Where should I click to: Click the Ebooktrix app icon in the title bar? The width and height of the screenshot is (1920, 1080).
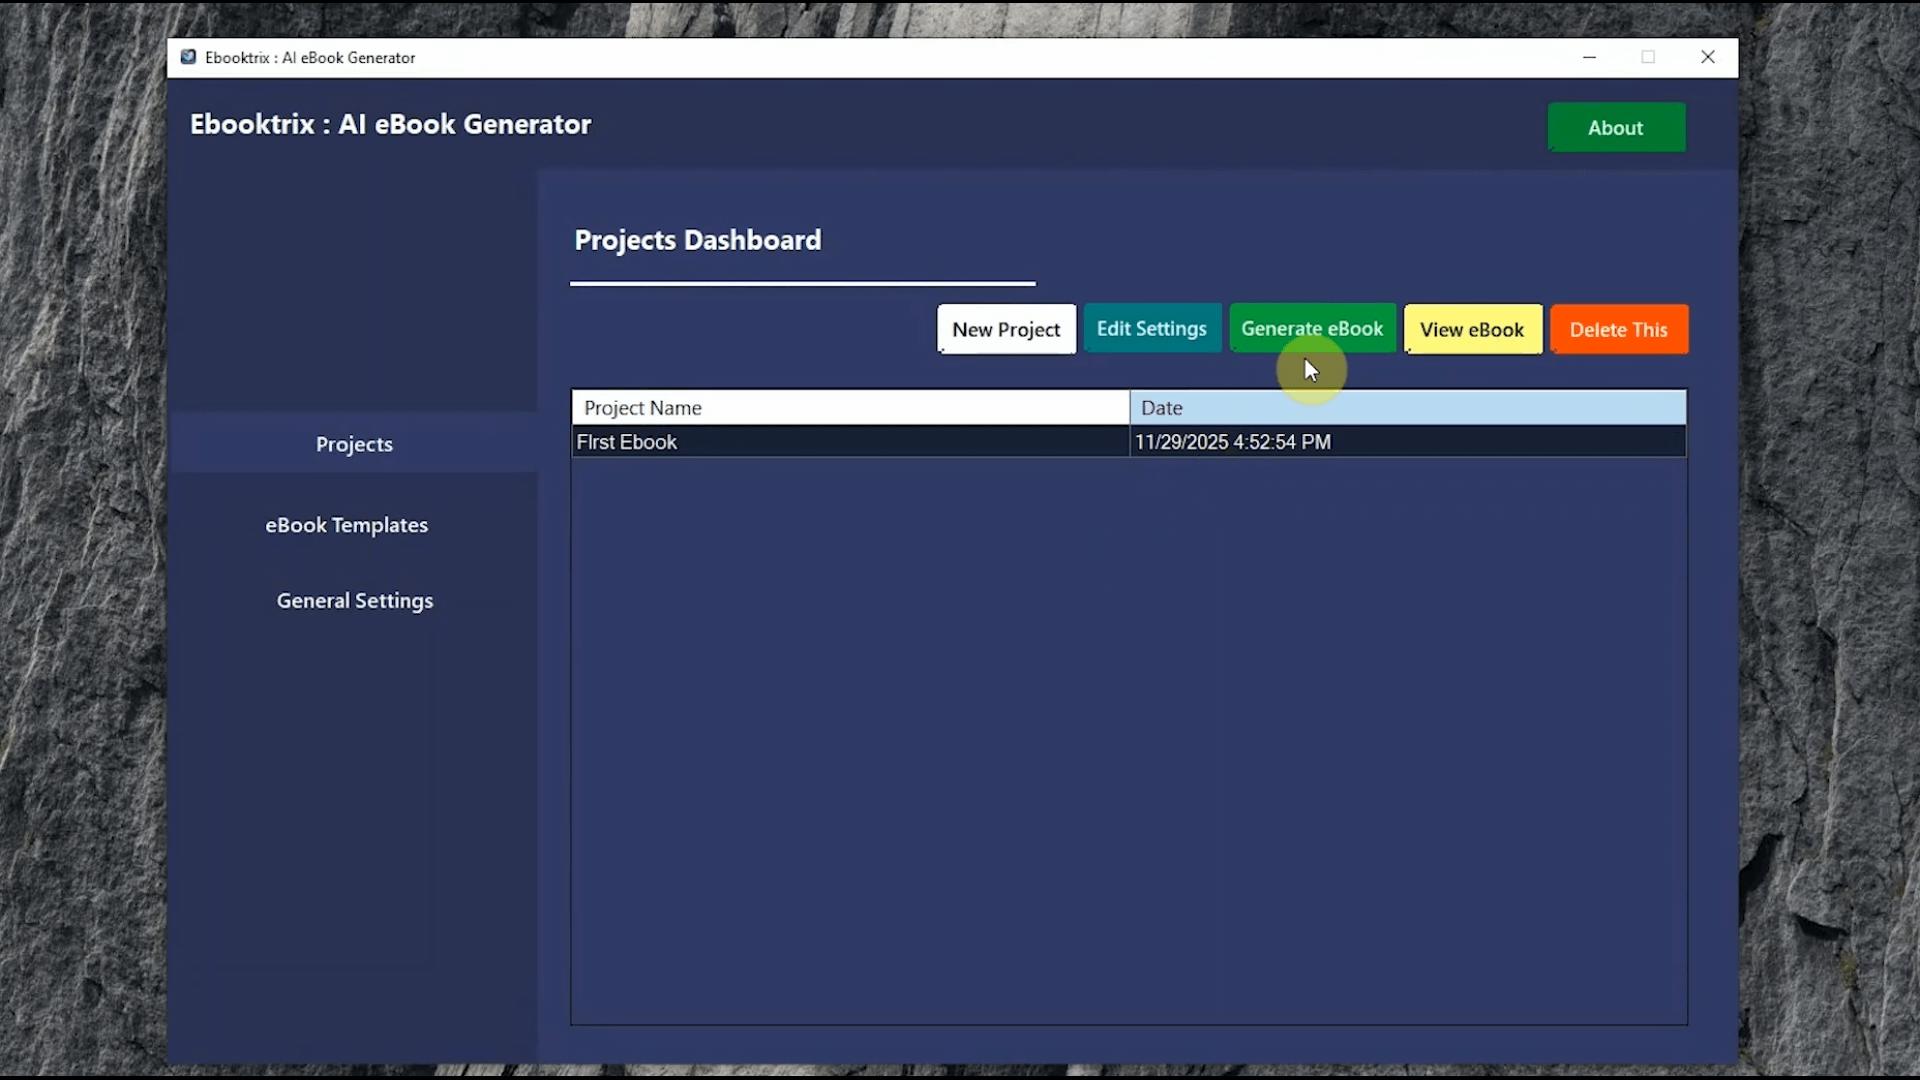tap(188, 57)
